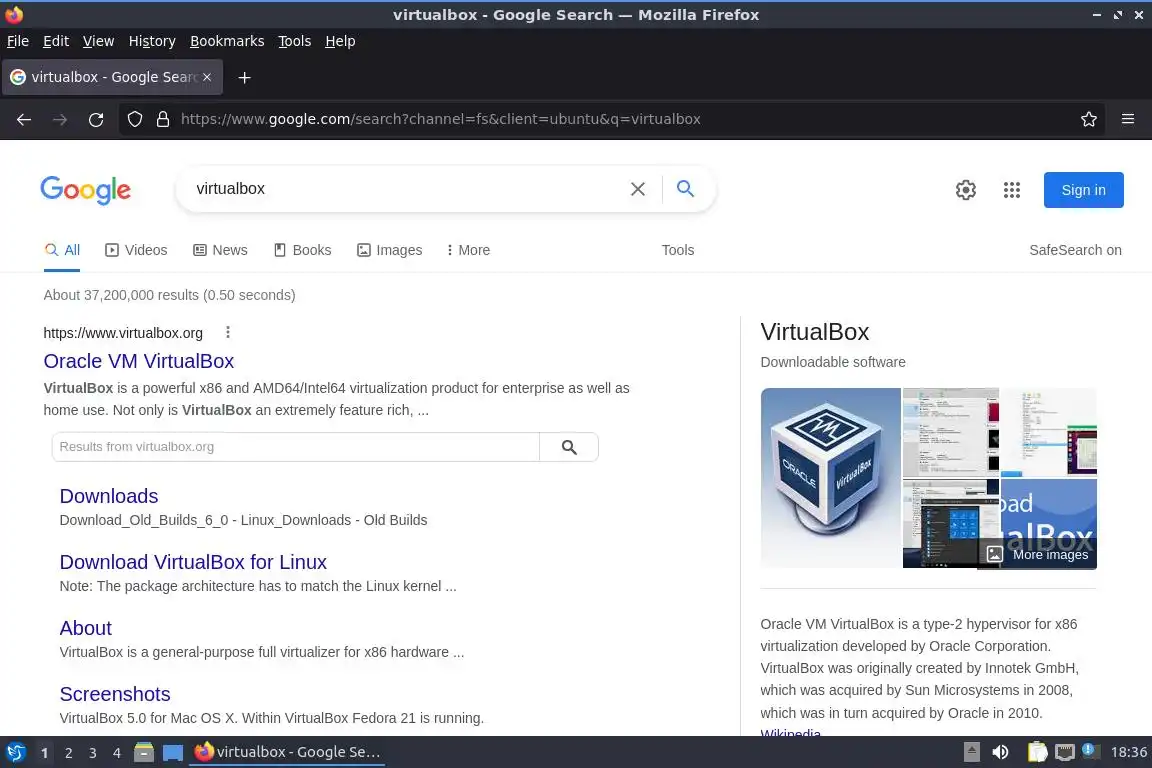Switch to workspace 3
The width and height of the screenshot is (1152, 768).
pyautogui.click(x=93, y=753)
